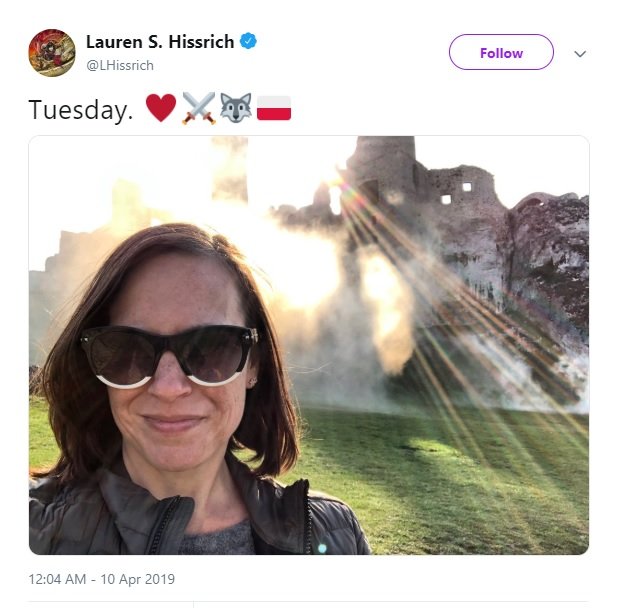Click the Poland flag emoji

(274, 108)
